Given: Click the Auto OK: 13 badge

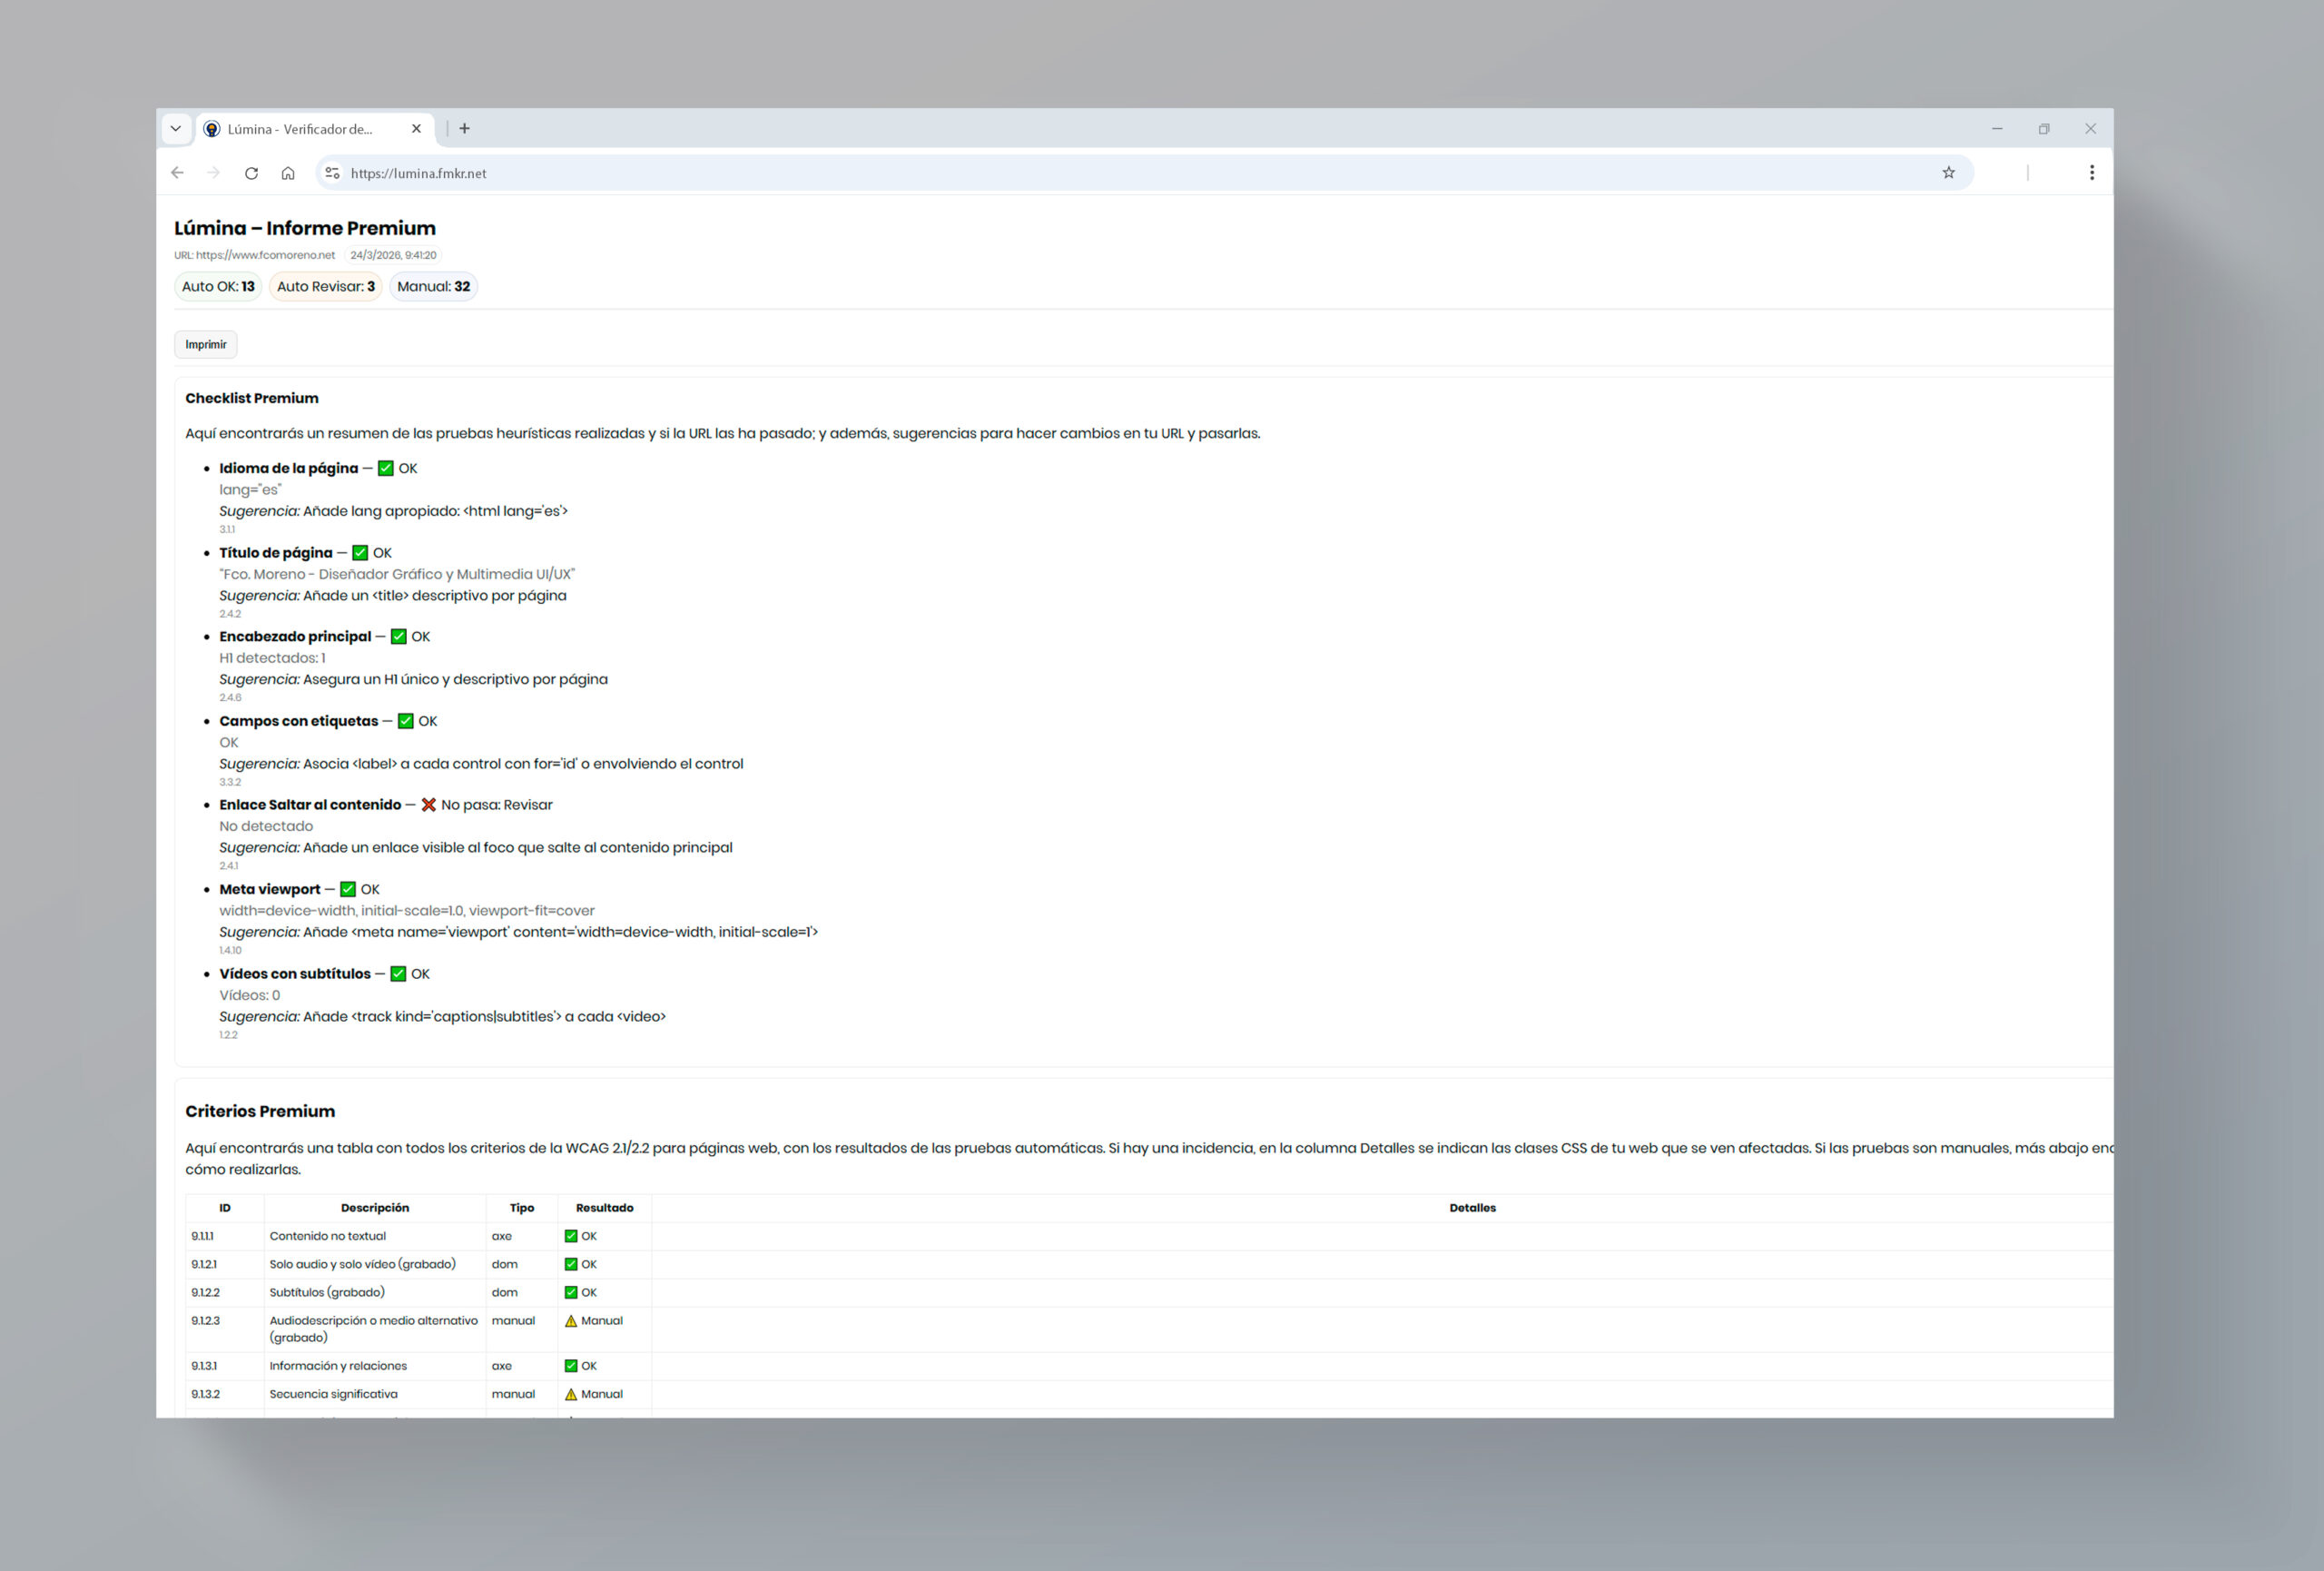Looking at the screenshot, I should (x=218, y=287).
